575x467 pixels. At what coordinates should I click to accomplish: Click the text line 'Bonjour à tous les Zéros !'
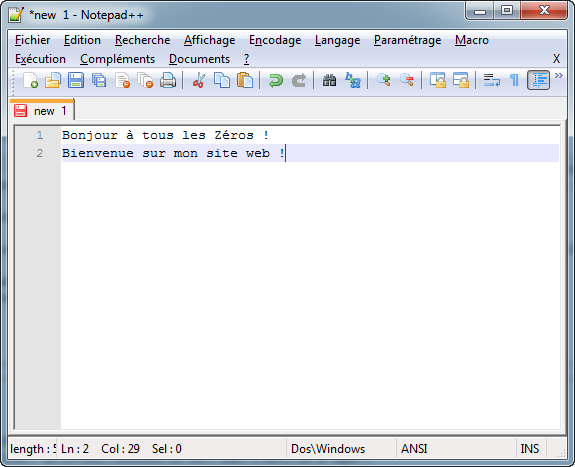point(165,135)
